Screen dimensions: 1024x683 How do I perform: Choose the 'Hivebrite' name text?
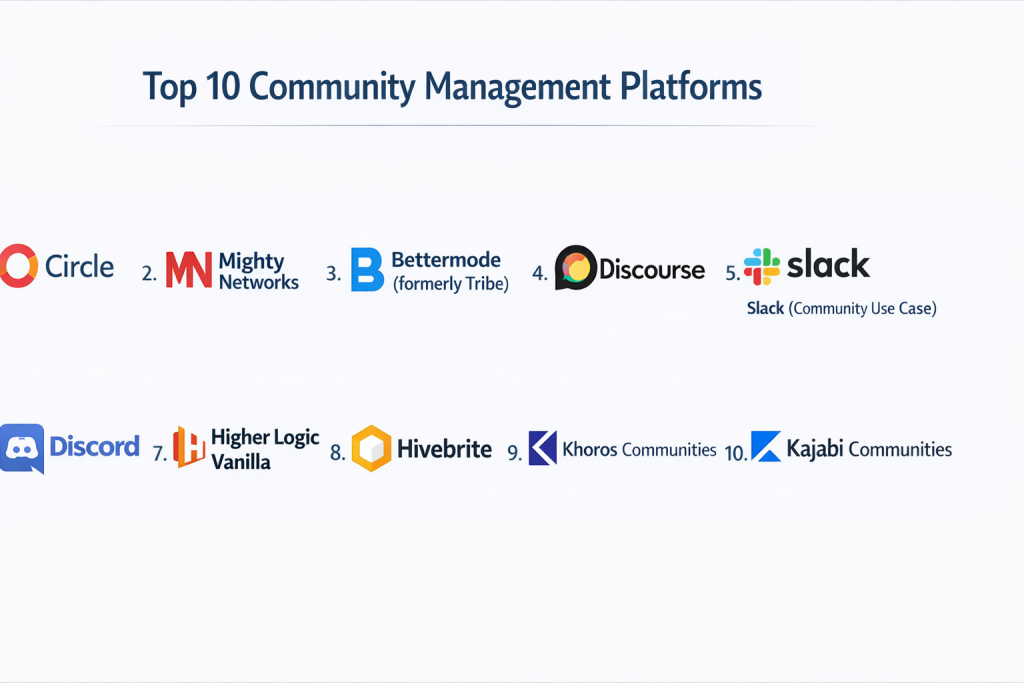pyautogui.click(x=444, y=449)
